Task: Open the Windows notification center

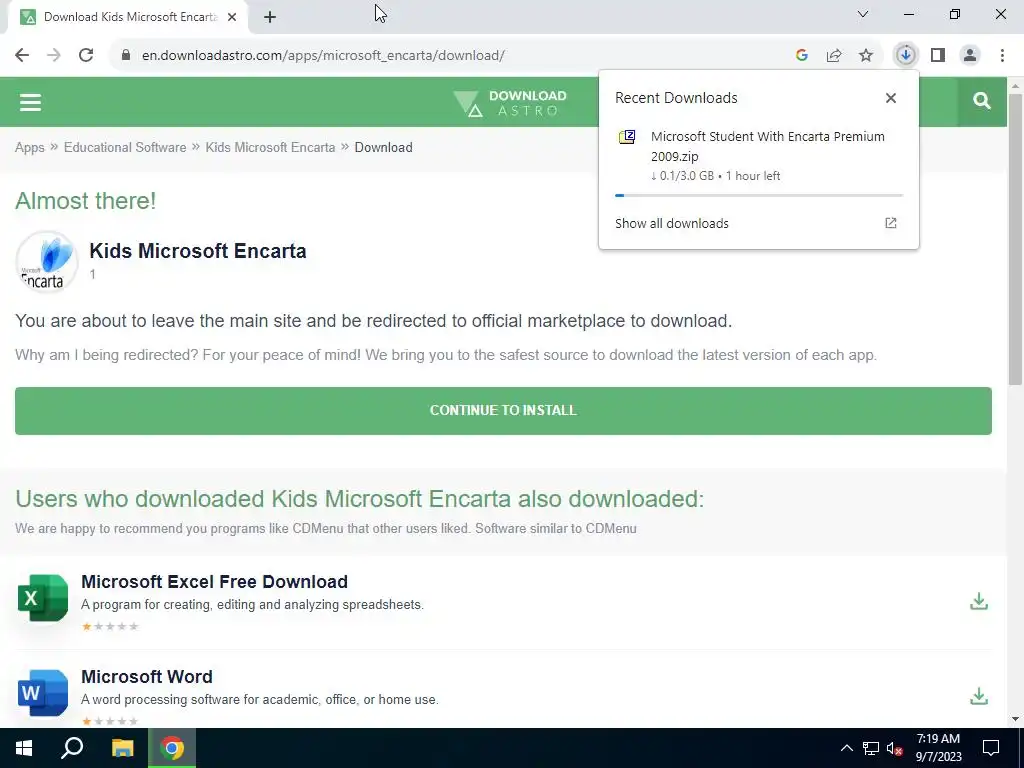Action: [991, 748]
